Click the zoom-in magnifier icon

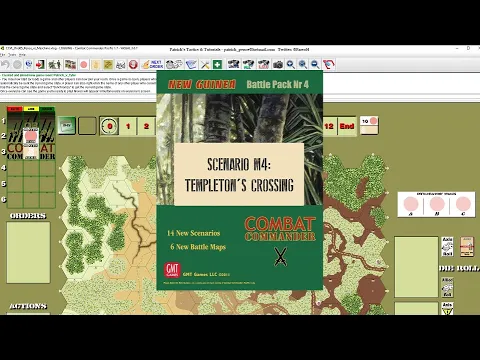point(291,64)
